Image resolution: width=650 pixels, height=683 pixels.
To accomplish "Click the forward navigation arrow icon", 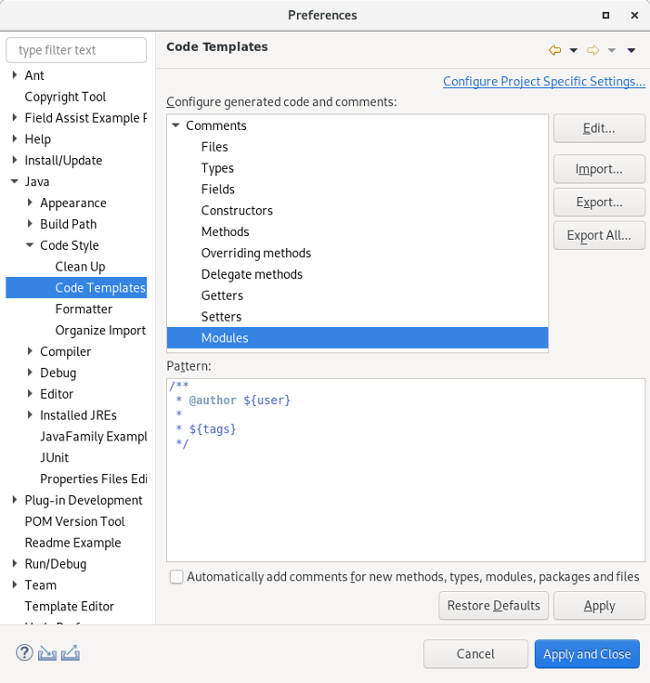I will [x=593, y=50].
